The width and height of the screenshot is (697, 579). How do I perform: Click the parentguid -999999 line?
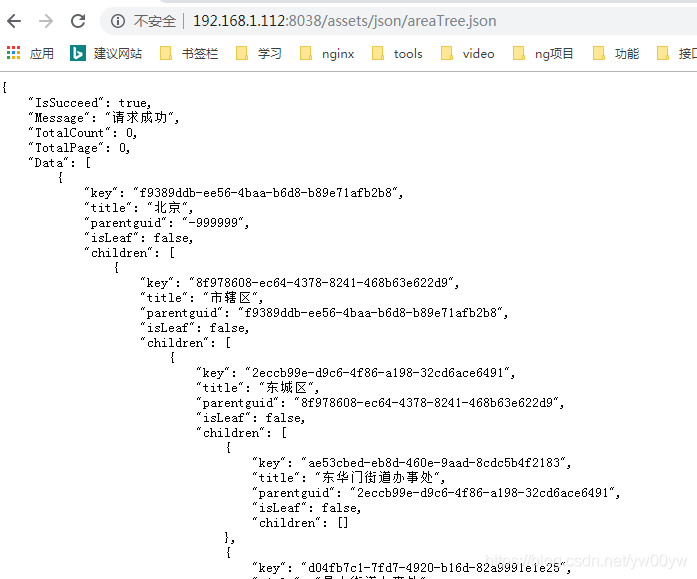[167, 223]
